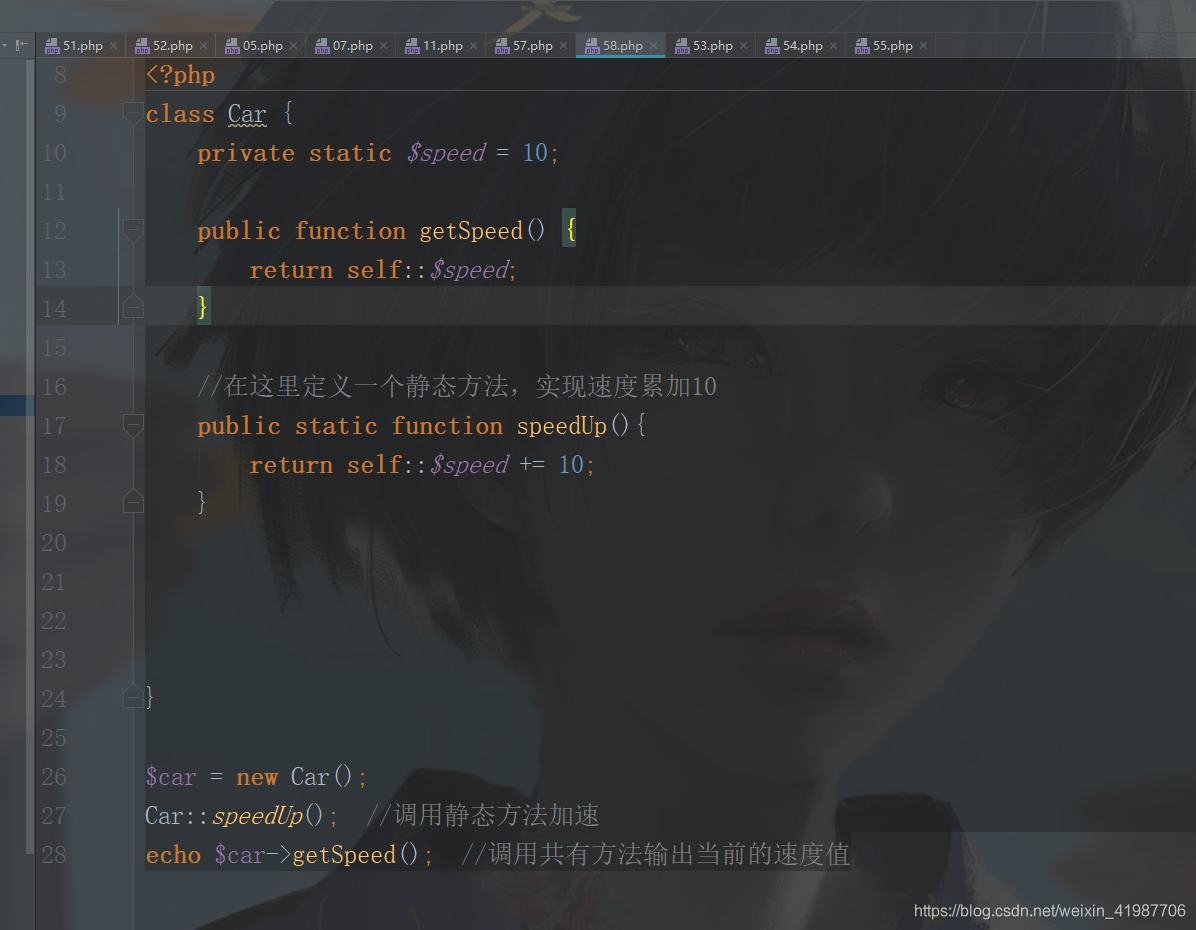
Task: Click the $car variable on line 26
Action: point(171,777)
